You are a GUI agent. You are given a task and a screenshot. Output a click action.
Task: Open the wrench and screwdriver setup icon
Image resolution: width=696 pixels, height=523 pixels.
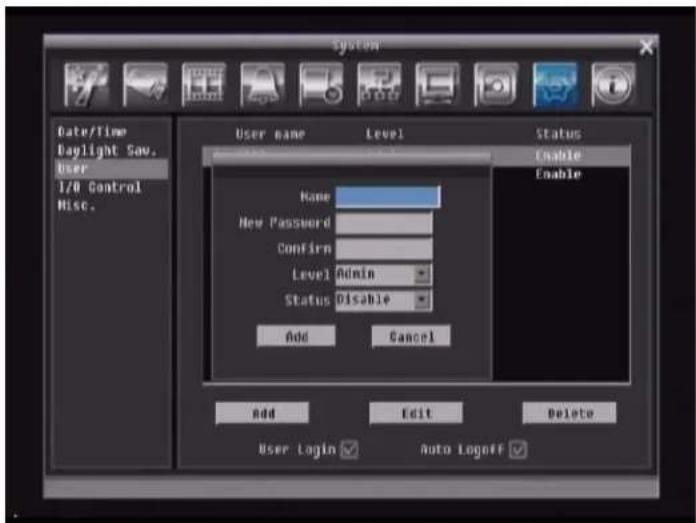point(87,84)
